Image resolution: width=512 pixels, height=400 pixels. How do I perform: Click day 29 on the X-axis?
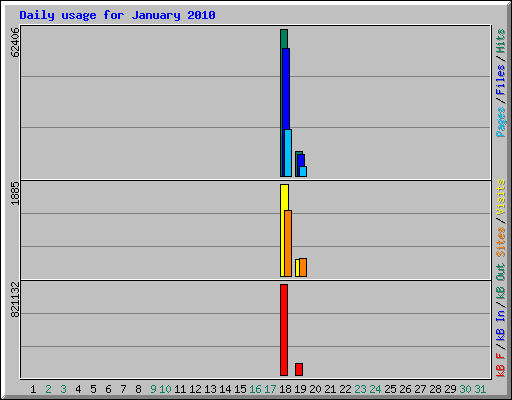click(x=450, y=389)
